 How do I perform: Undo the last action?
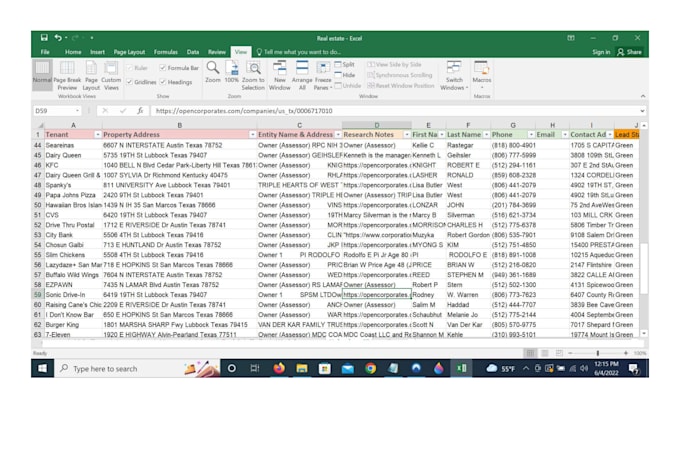coord(58,38)
